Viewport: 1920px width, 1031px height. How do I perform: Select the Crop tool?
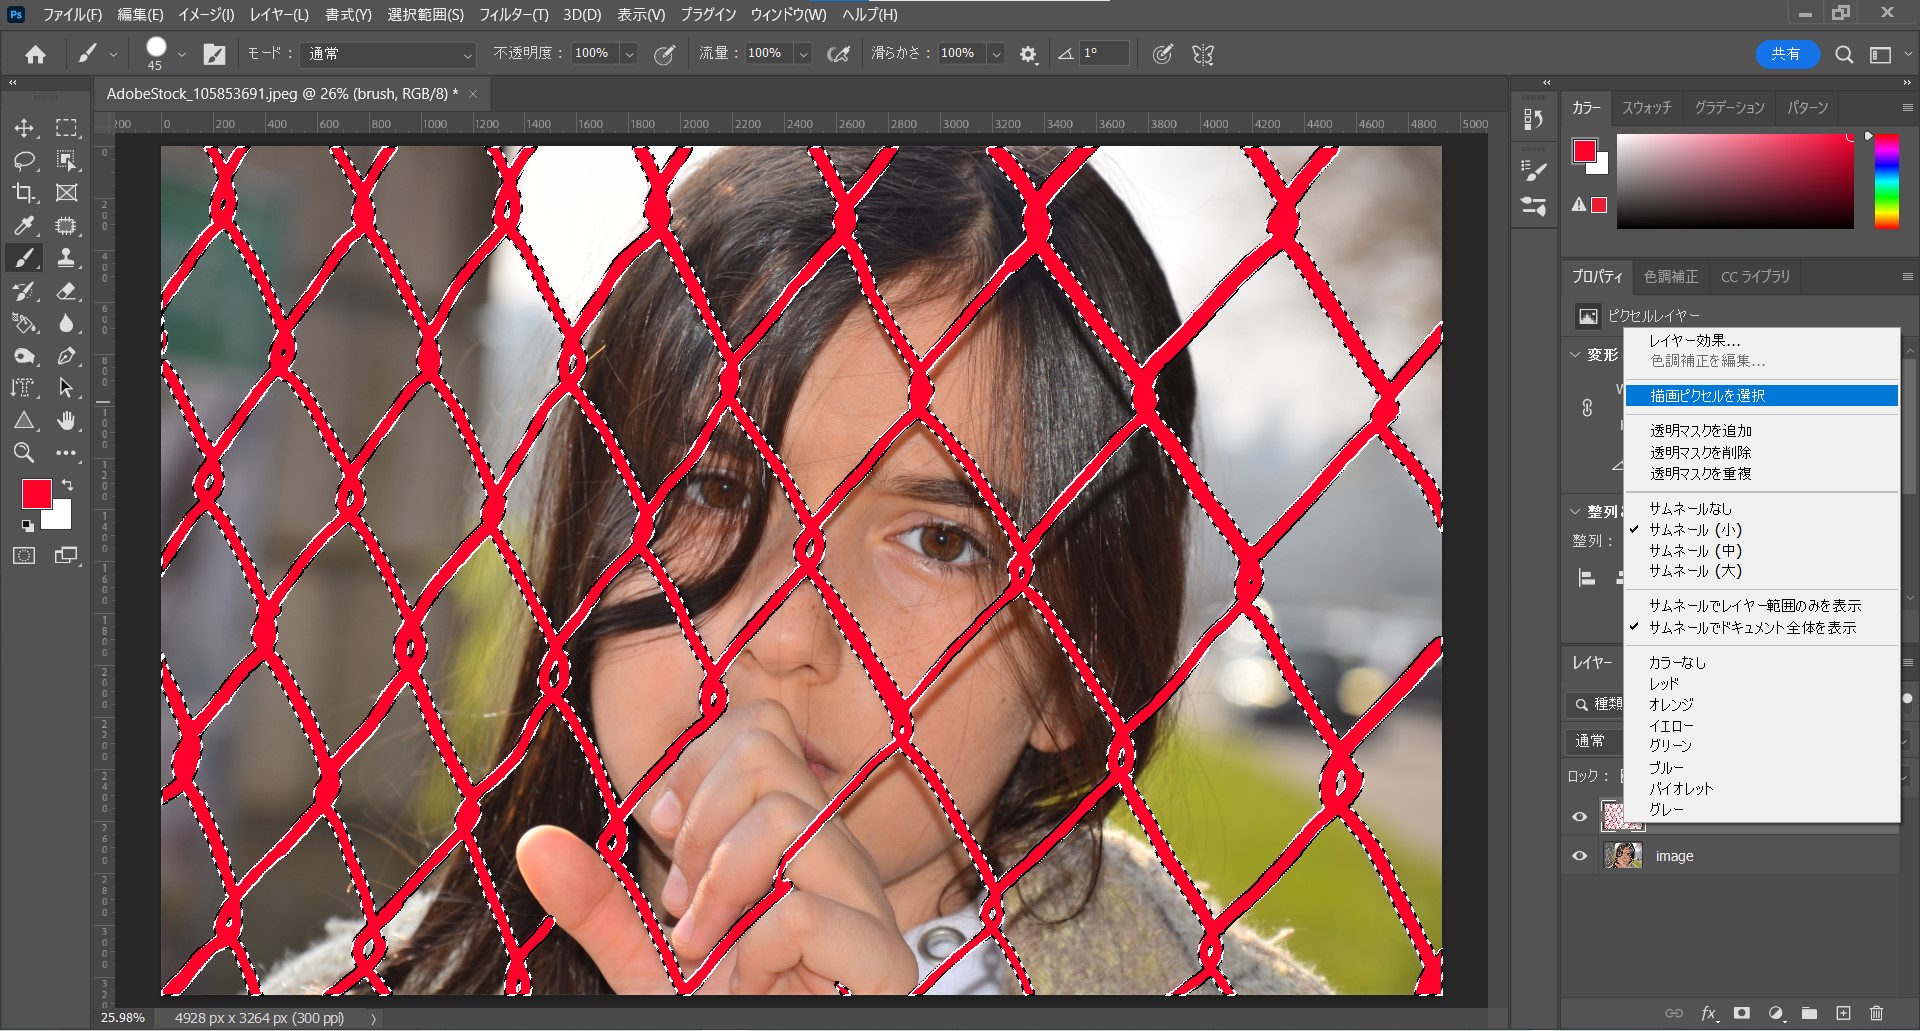point(24,193)
